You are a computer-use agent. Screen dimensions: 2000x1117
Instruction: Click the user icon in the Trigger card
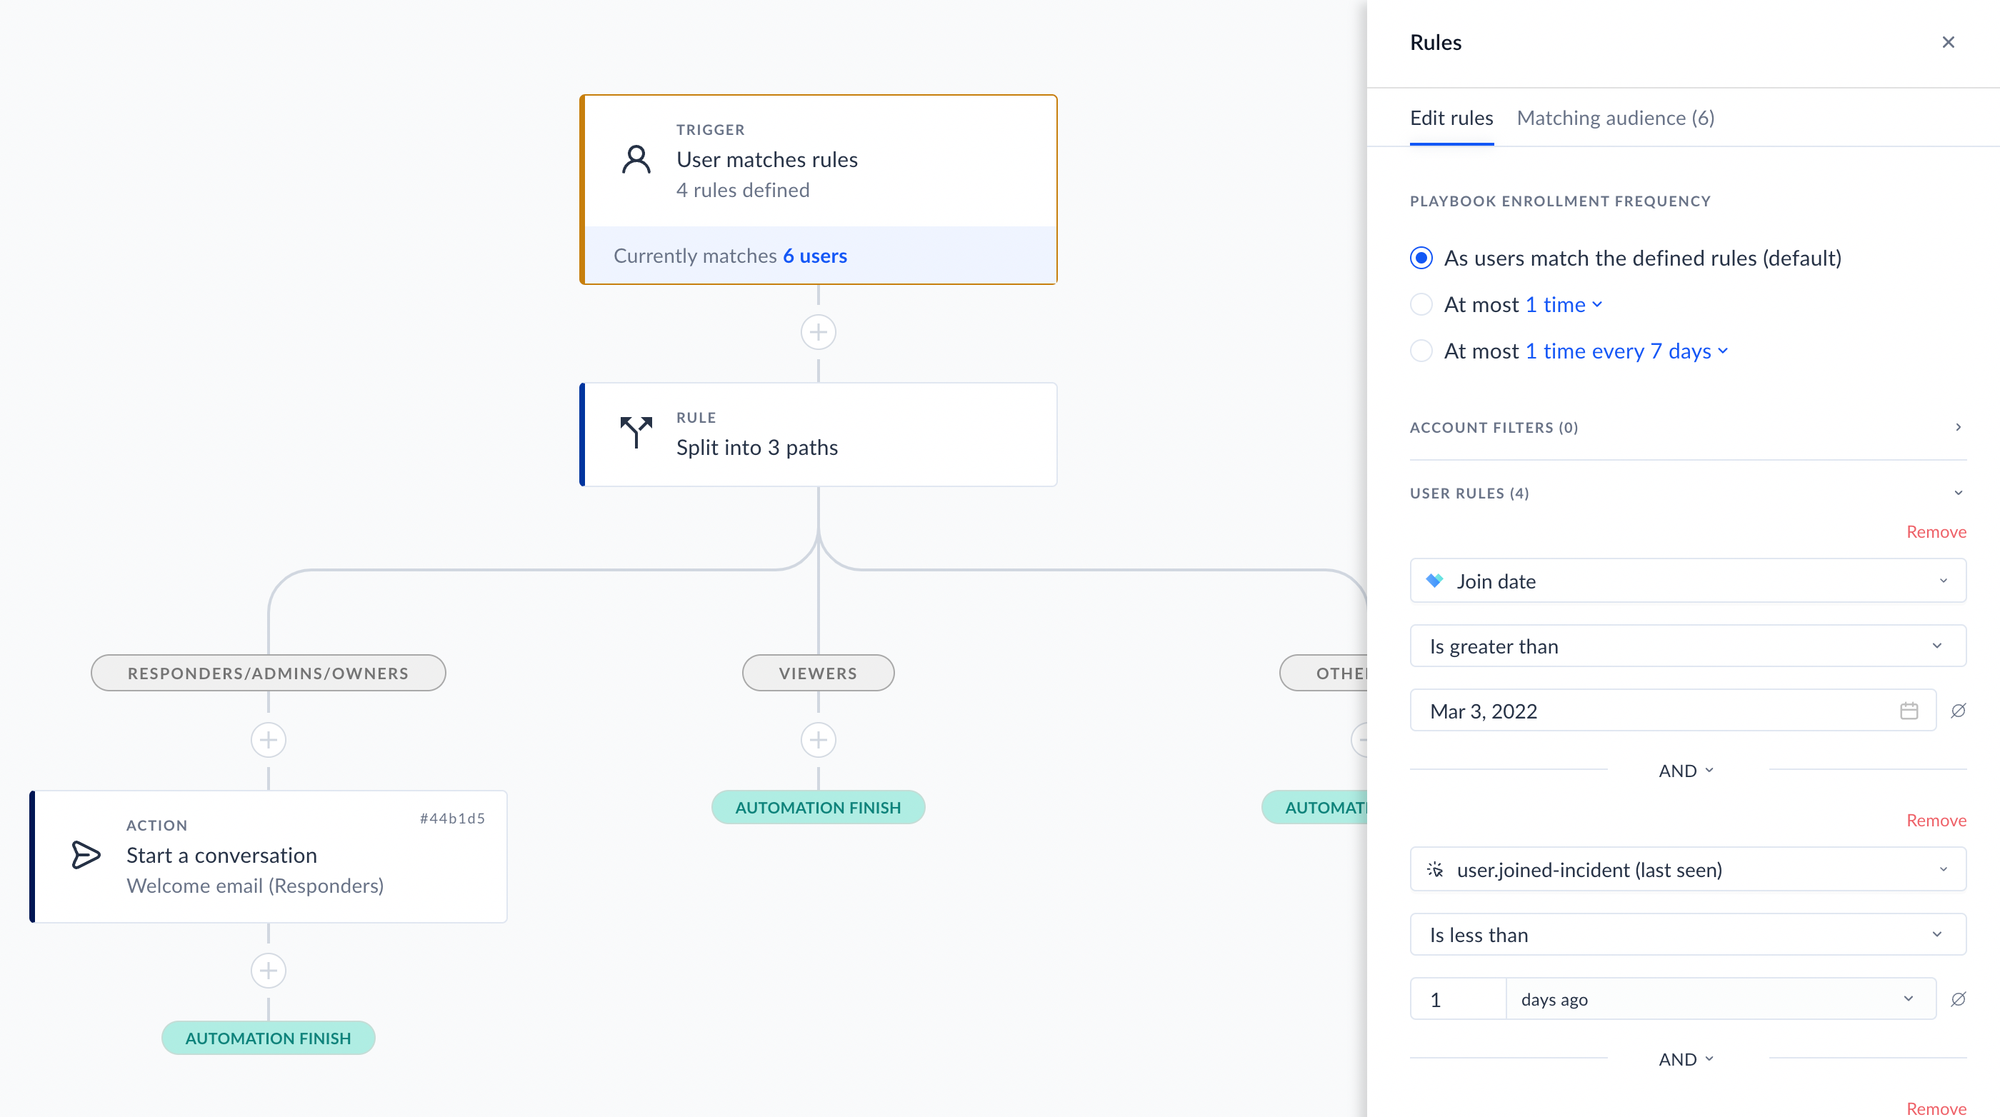(x=636, y=160)
